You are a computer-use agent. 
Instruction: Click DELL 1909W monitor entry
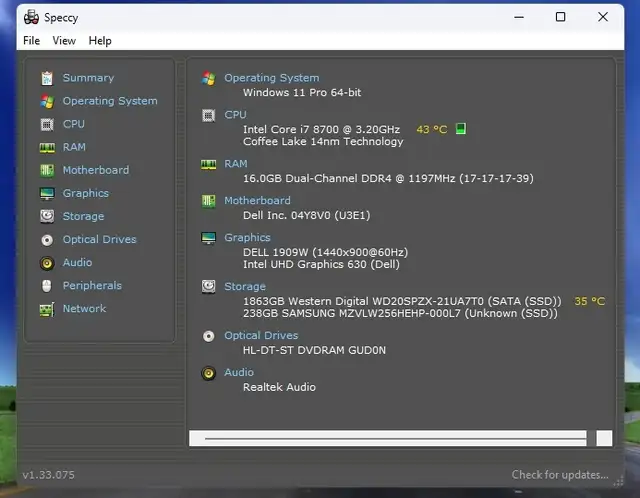tap(325, 252)
